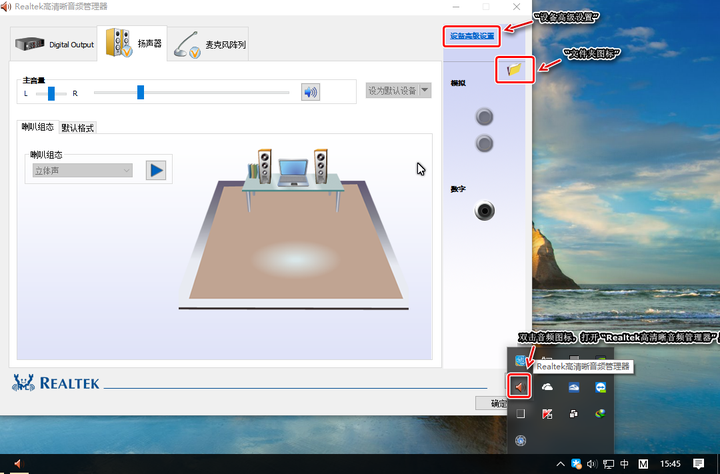720x474 pixels.
Task: Click the microphone array tab icon
Action: 187,45
